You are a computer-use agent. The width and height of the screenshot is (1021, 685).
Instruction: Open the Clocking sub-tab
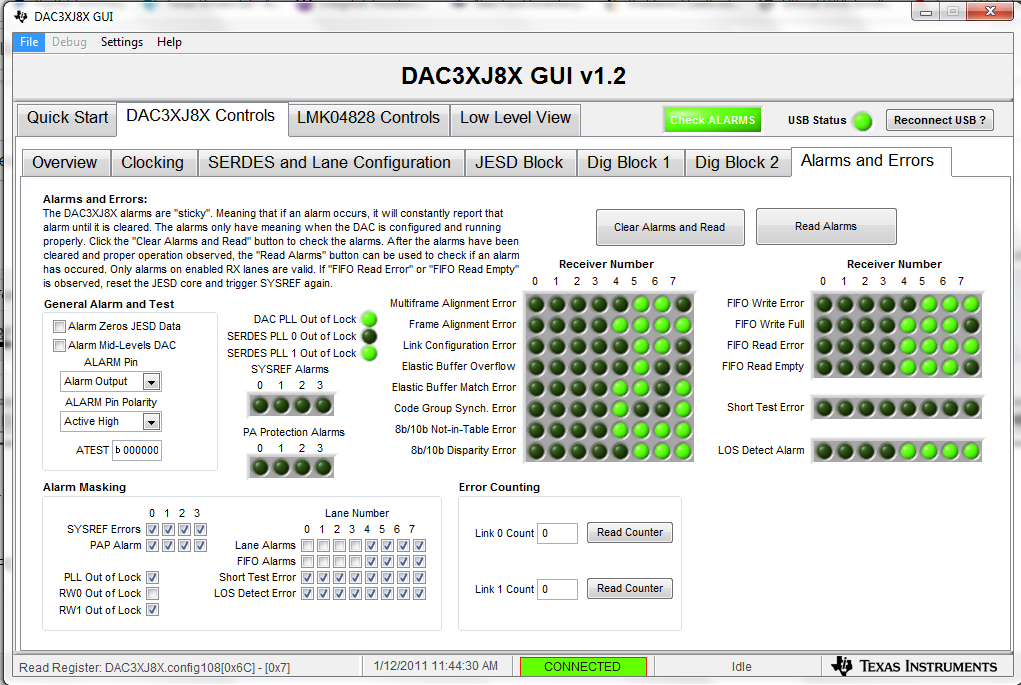[152, 163]
